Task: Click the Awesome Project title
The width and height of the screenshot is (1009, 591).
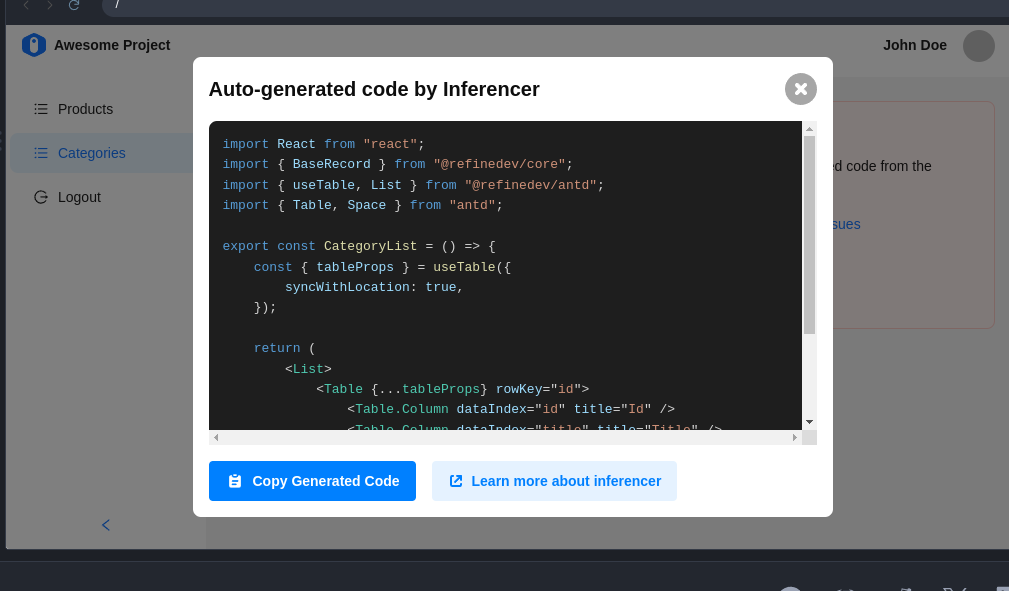Action: [x=112, y=45]
